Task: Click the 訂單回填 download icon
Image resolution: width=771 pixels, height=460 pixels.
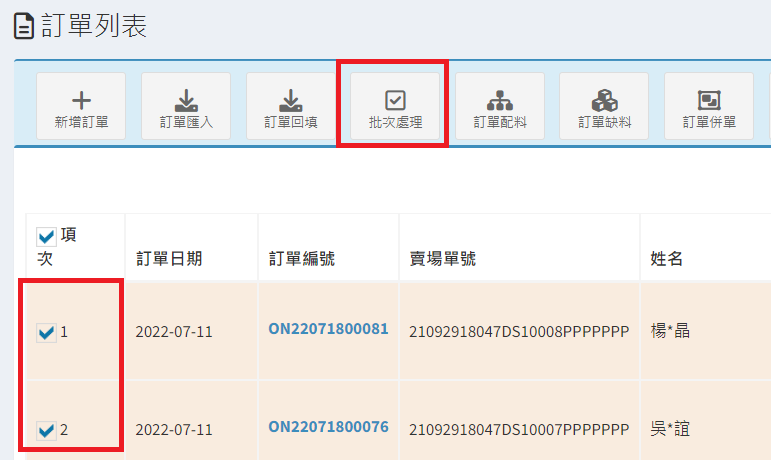Action: 290,101
